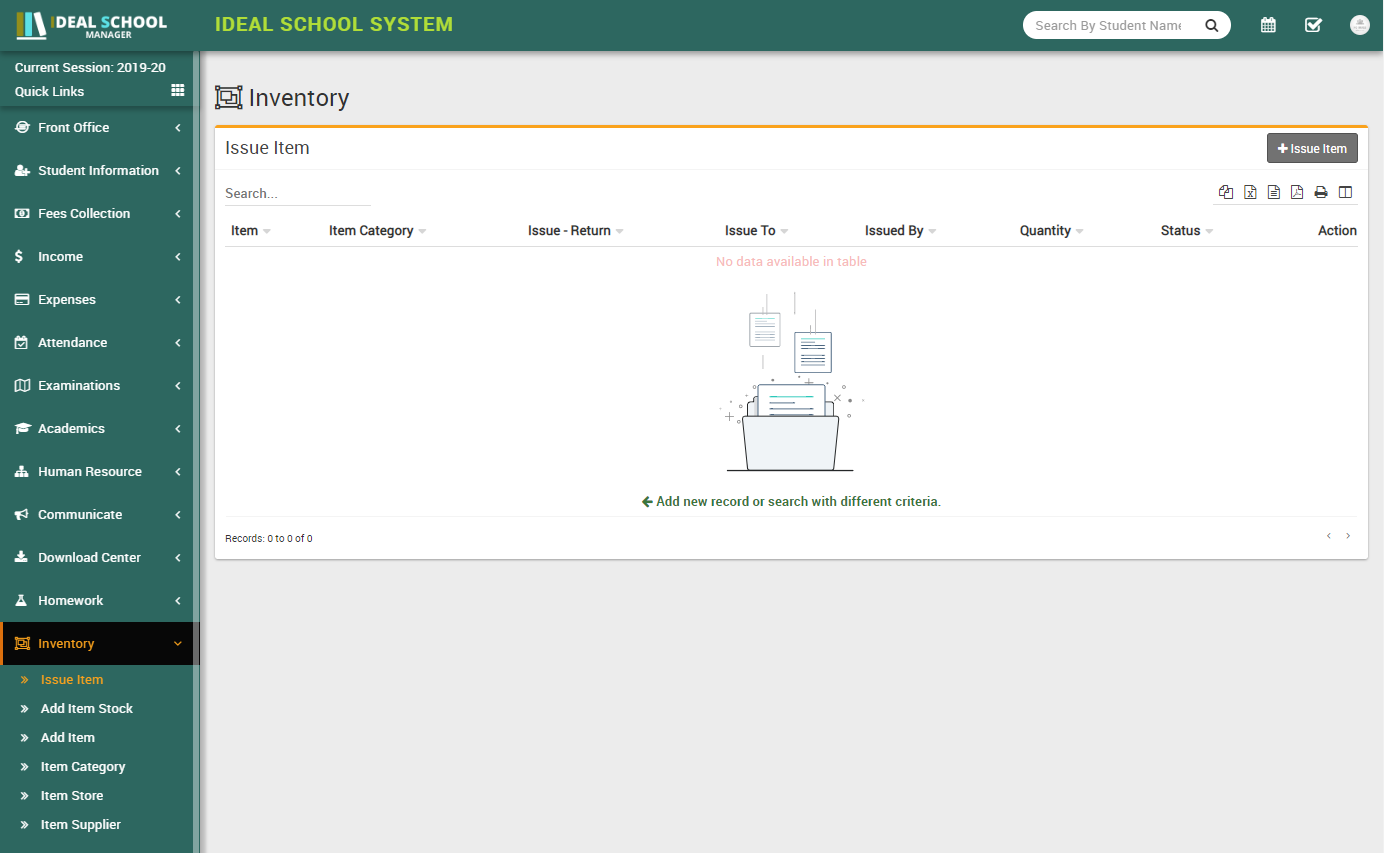Go to next table page arrow
The height and width of the screenshot is (853, 1384).
1348,536
